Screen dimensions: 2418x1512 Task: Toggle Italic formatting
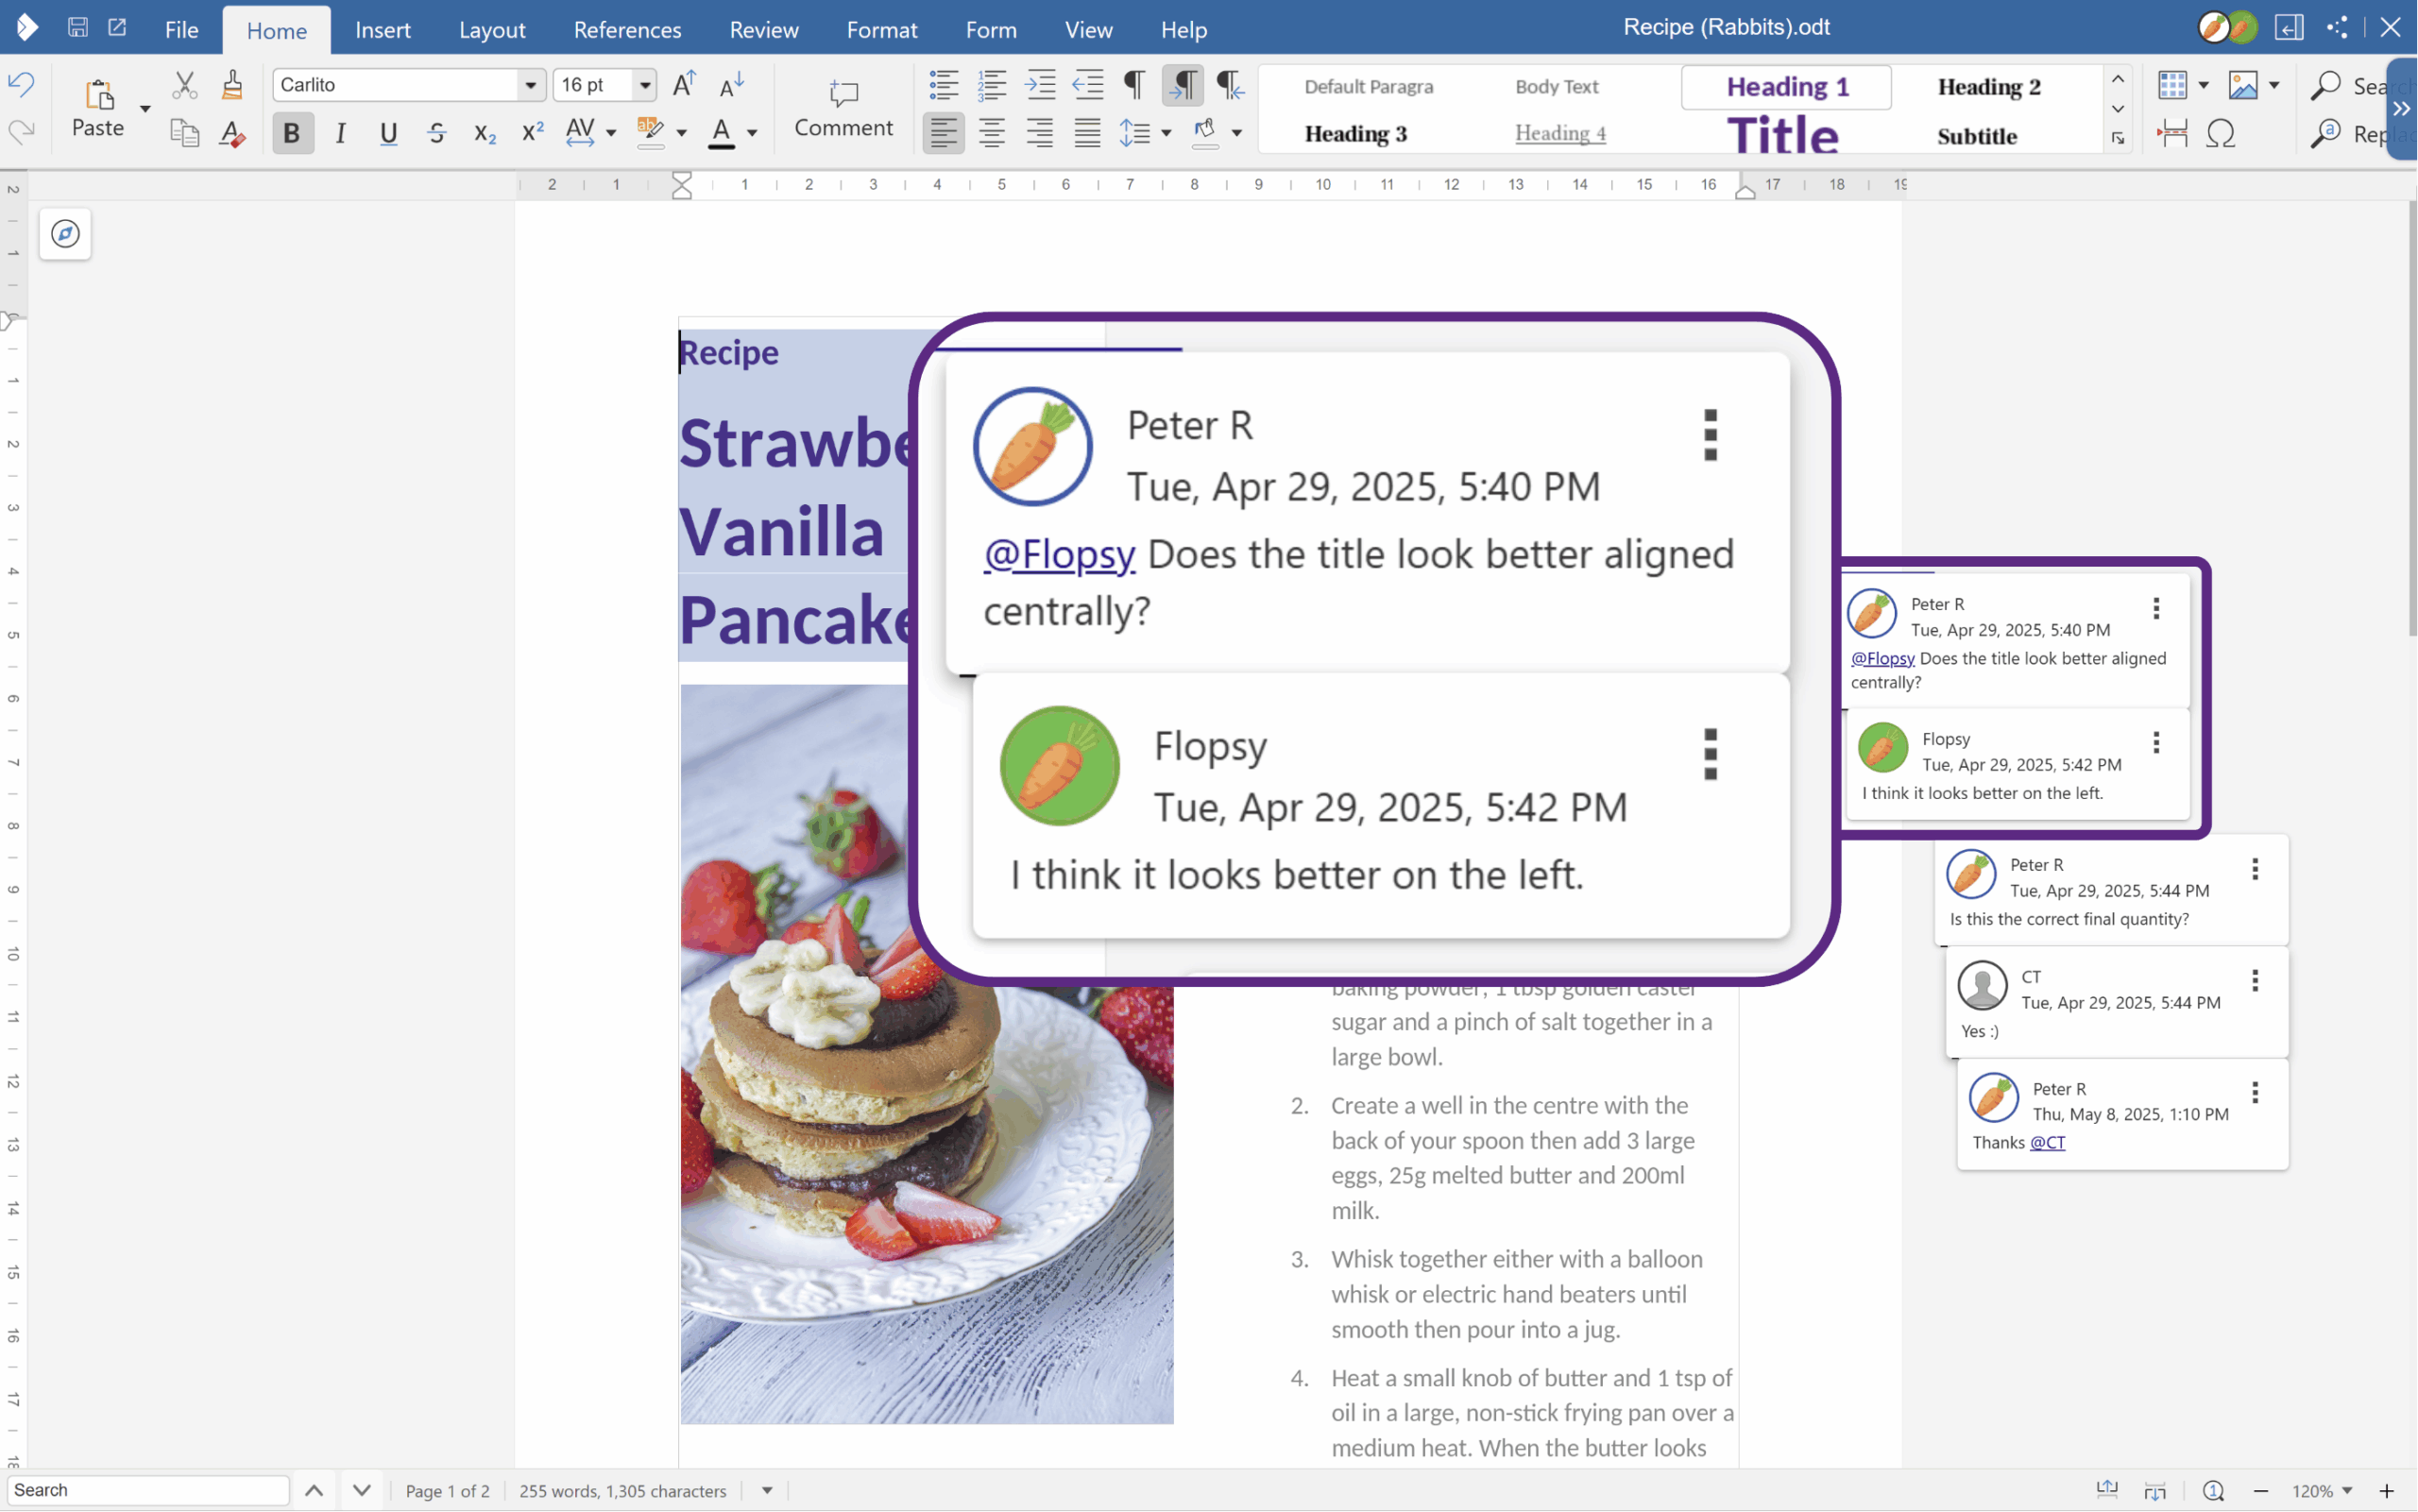click(340, 133)
